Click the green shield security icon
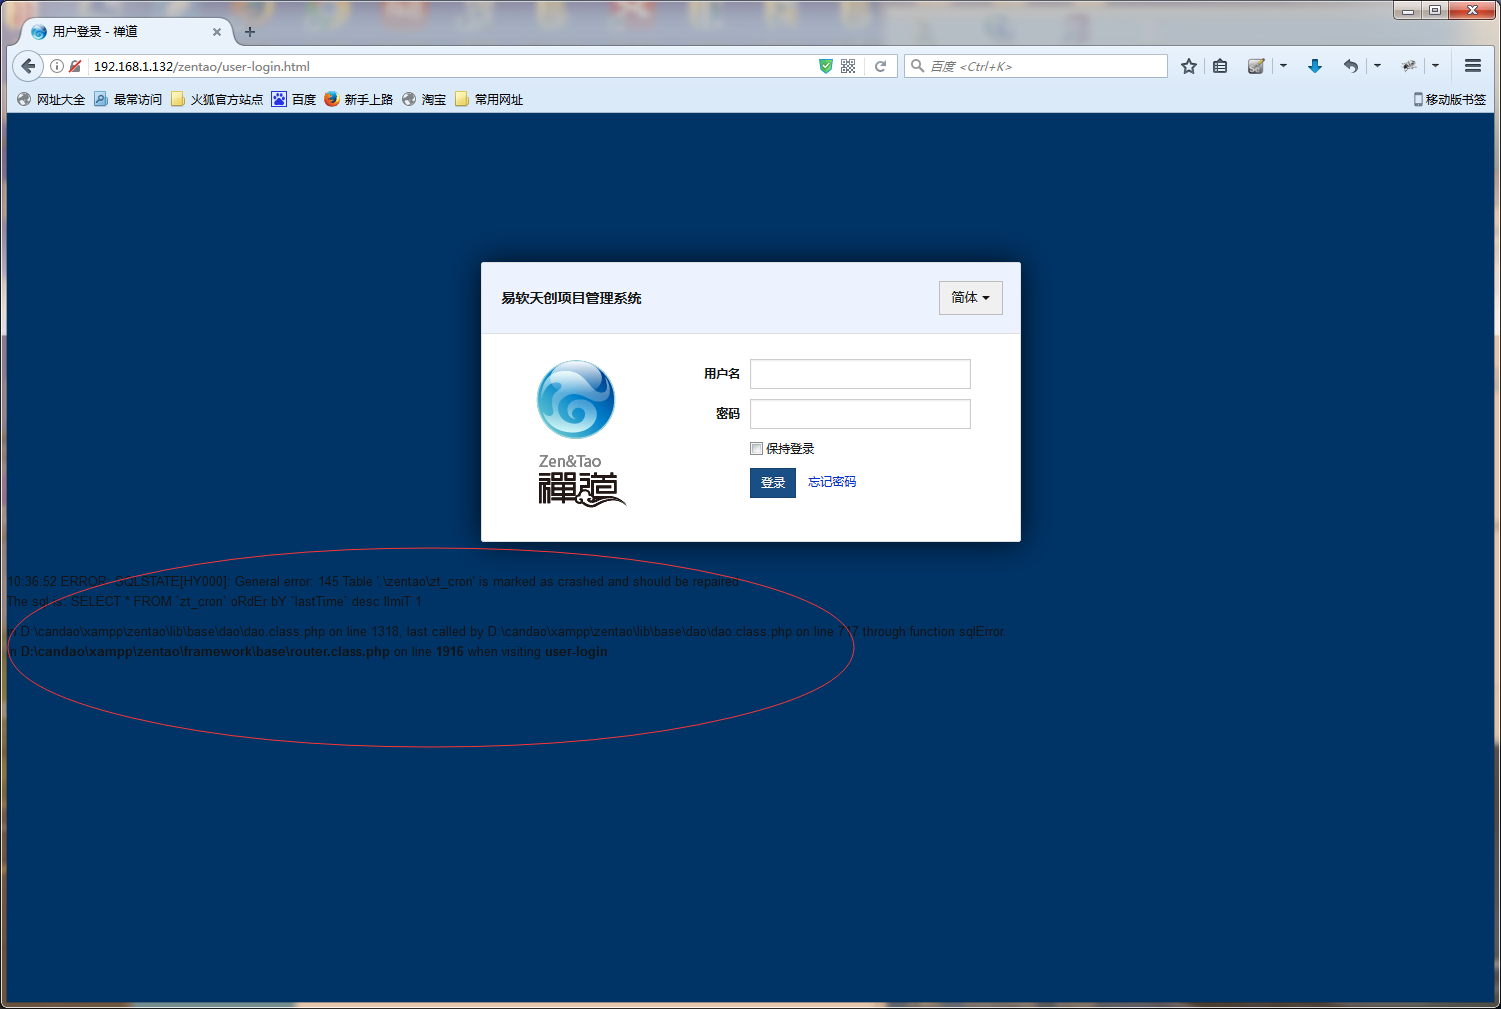The width and height of the screenshot is (1501, 1009). (826, 66)
